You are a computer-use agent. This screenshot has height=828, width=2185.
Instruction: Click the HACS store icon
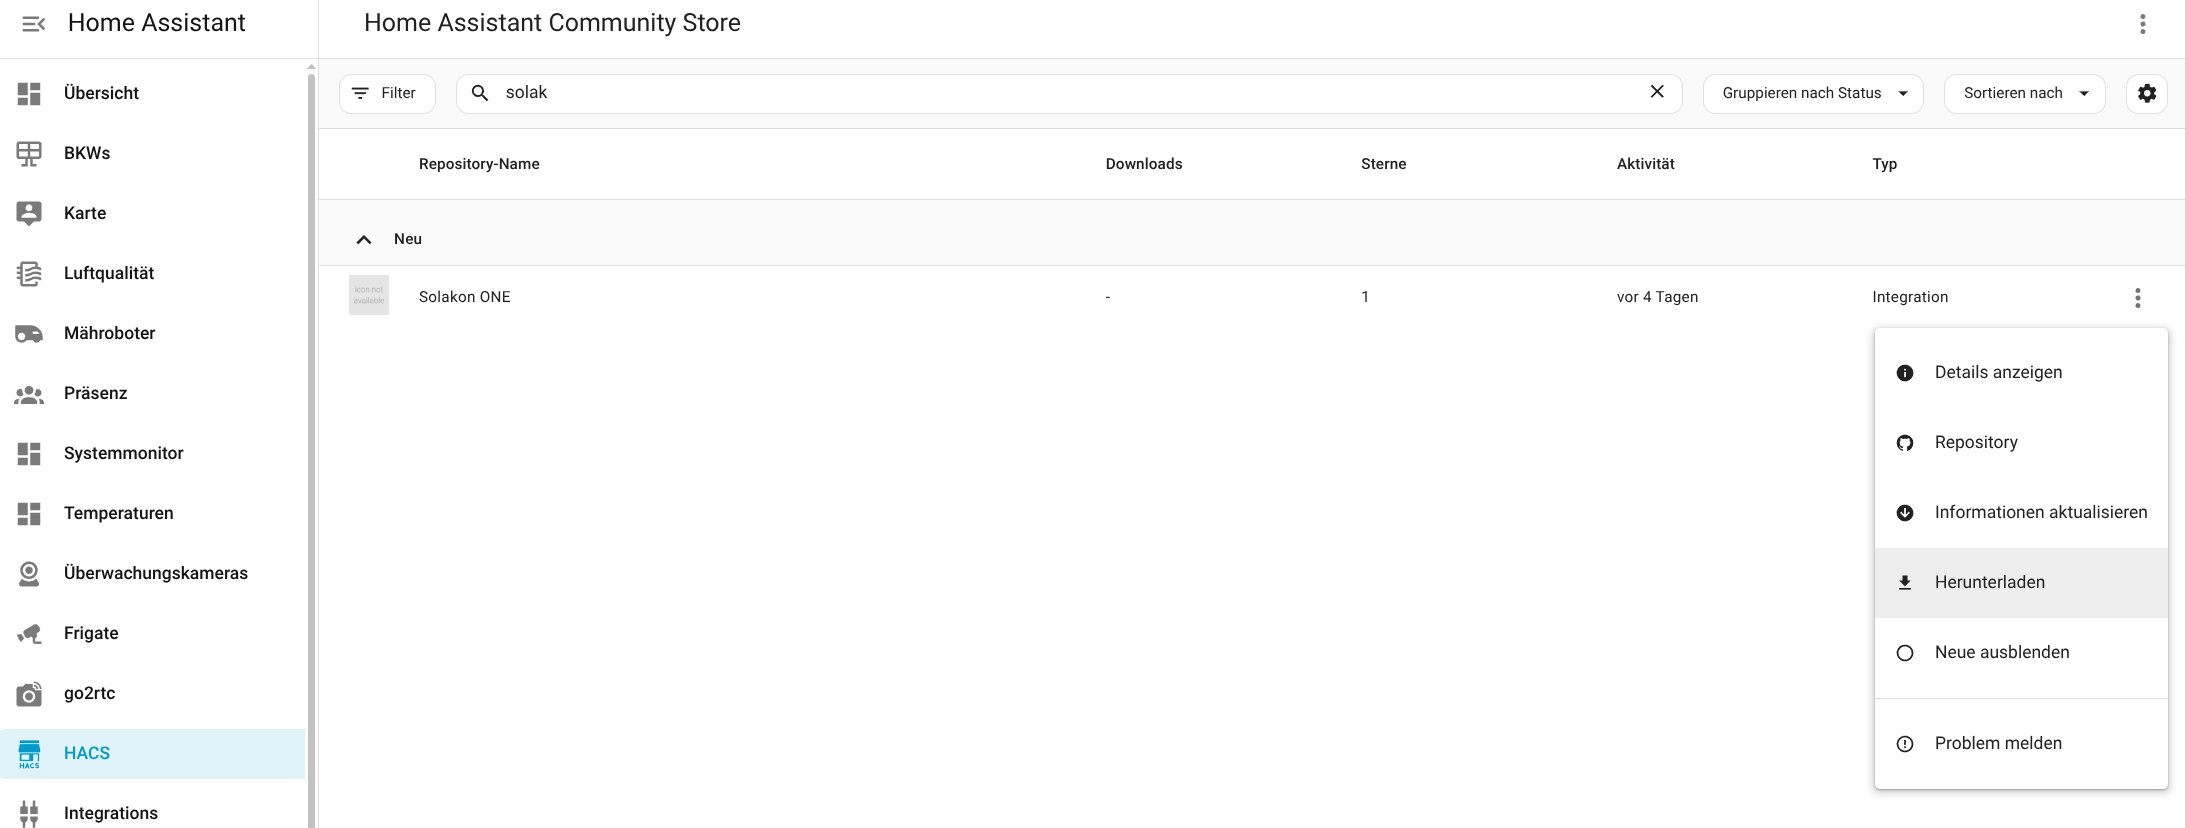(x=29, y=753)
